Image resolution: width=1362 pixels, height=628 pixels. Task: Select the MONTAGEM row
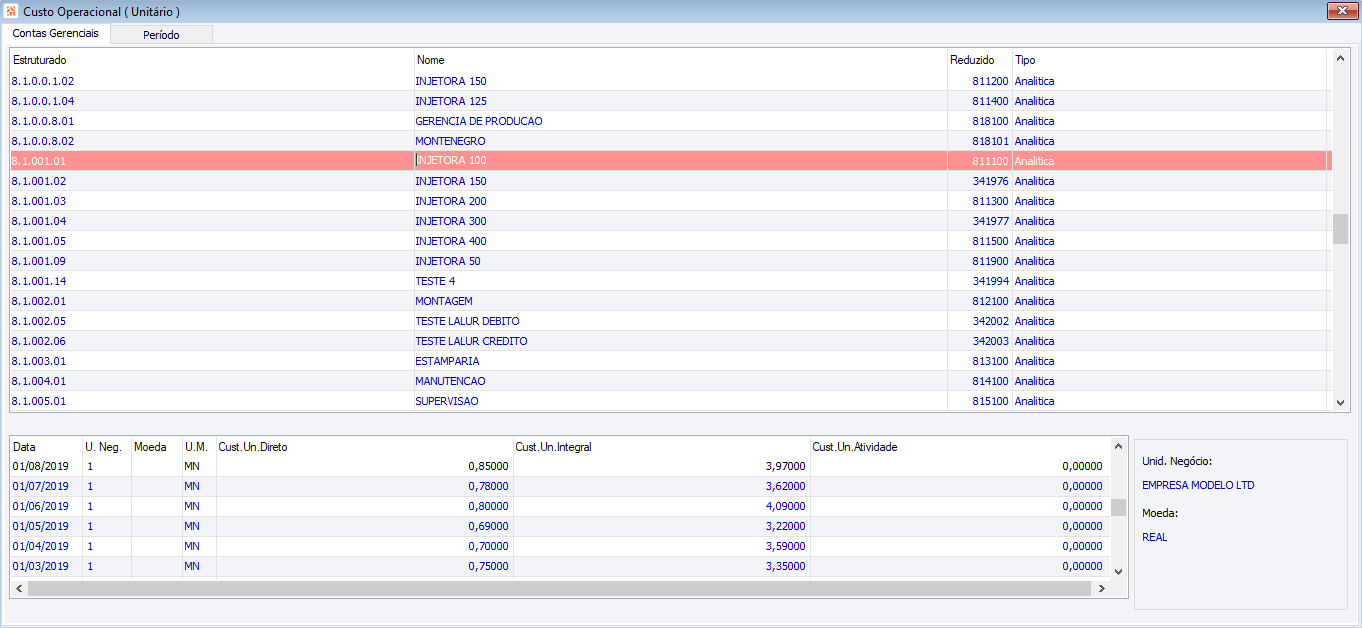coord(670,301)
